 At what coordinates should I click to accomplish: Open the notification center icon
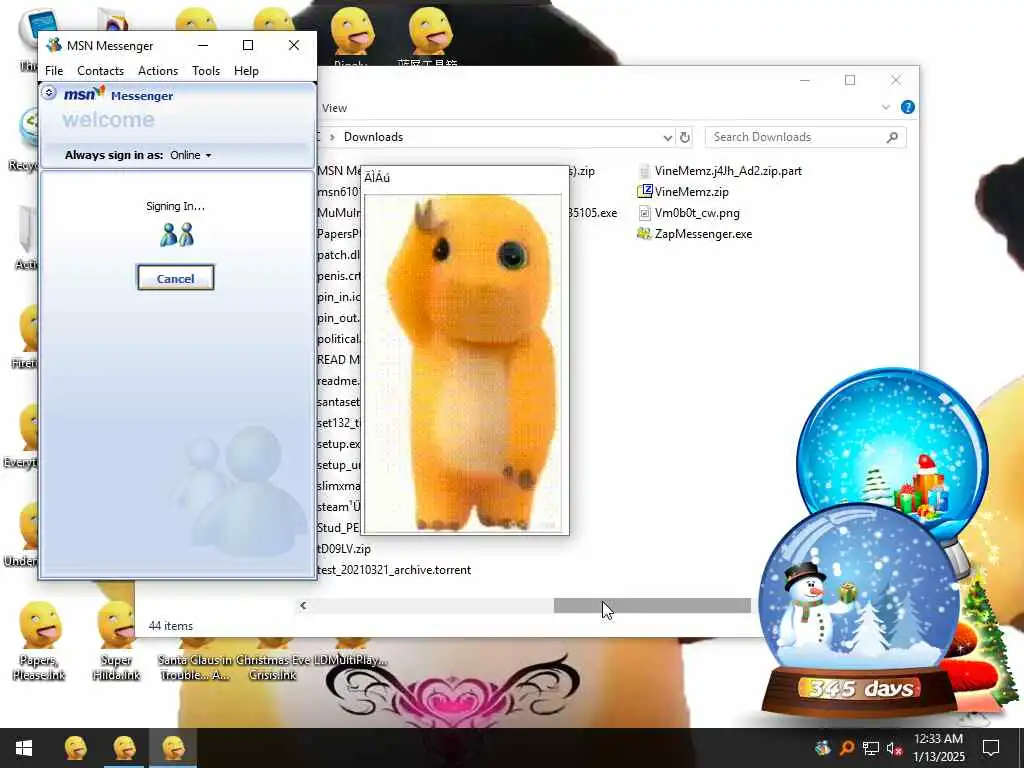991,748
